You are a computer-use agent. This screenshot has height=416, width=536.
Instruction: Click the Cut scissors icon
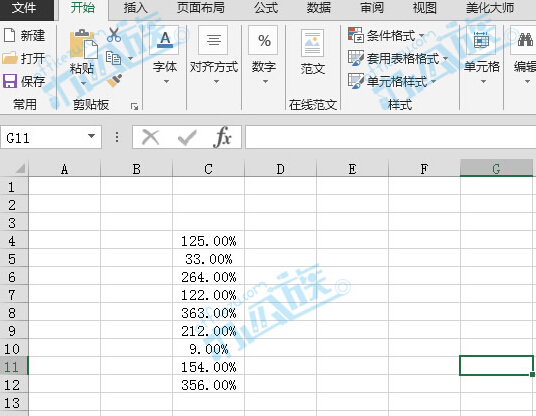click(x=114, y=35)
